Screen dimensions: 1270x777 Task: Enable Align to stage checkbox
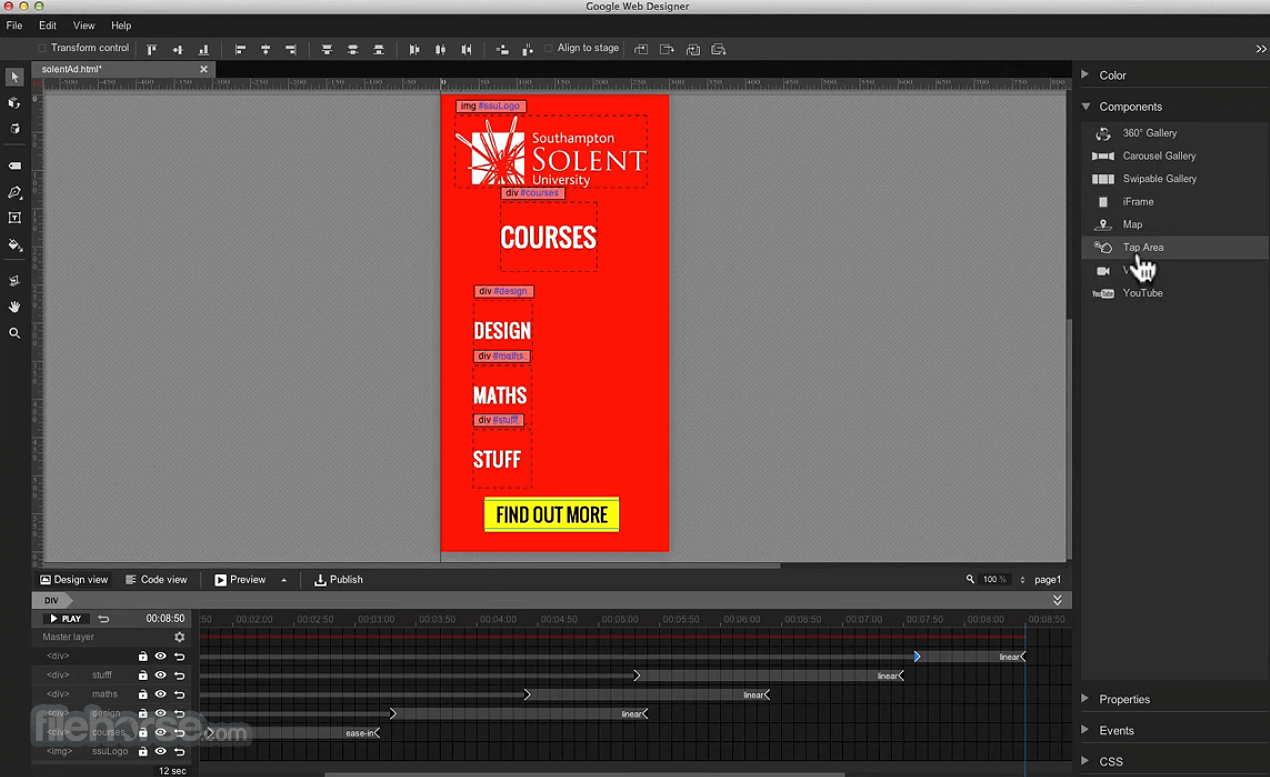[549, 48]
